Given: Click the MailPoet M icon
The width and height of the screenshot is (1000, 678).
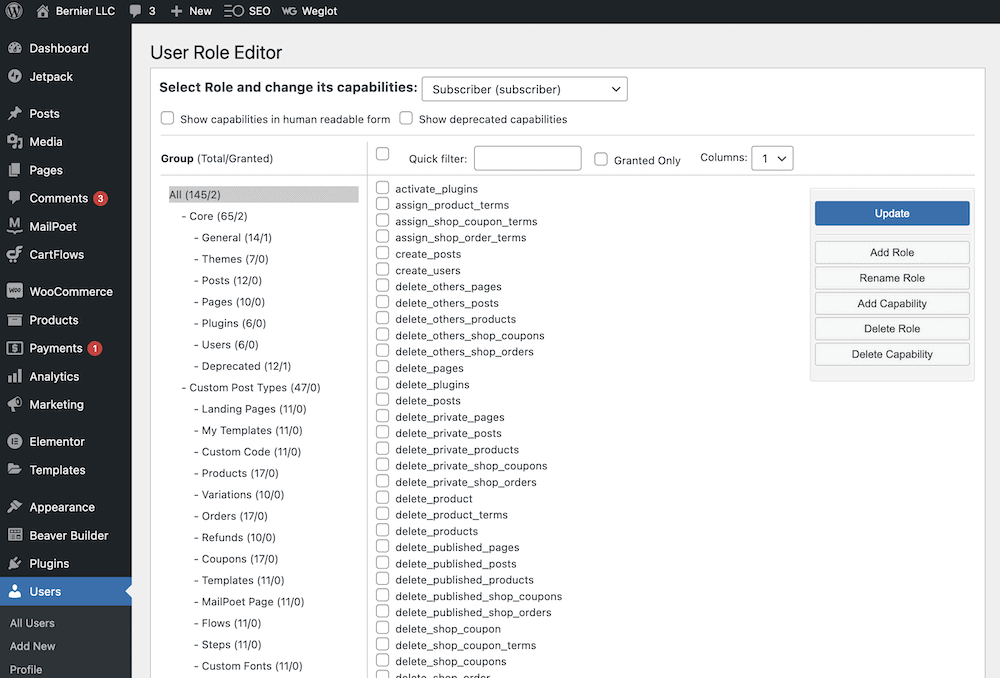Looking at the screenshot, I should click(x=15, y=226).
